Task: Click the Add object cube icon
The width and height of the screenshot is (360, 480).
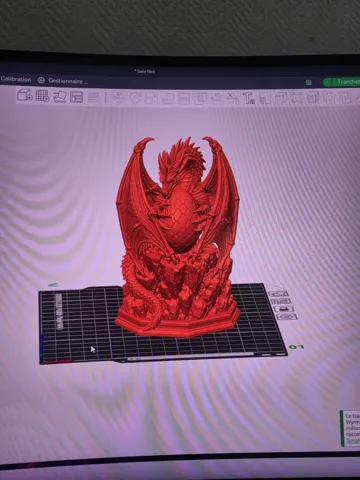Action: (25, 95)
